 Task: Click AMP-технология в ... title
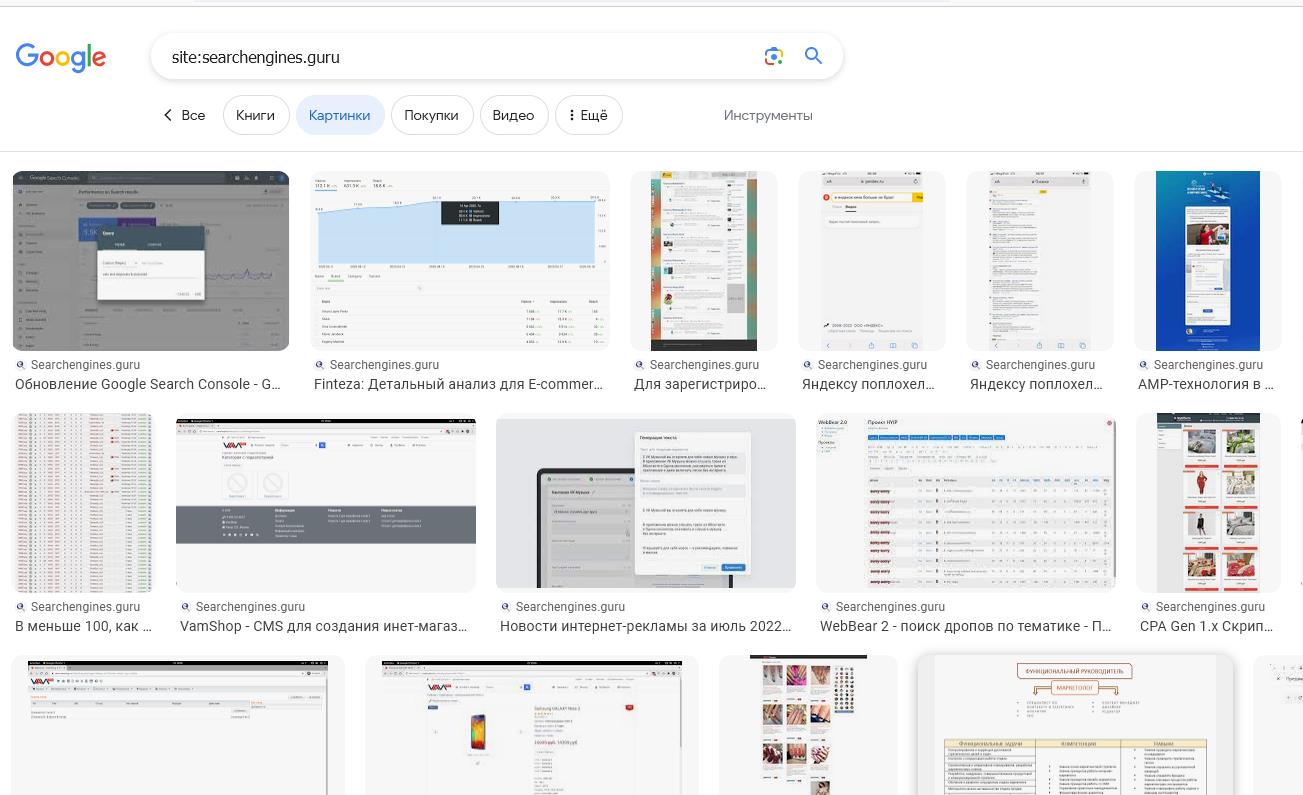(x=1206, y=384)
